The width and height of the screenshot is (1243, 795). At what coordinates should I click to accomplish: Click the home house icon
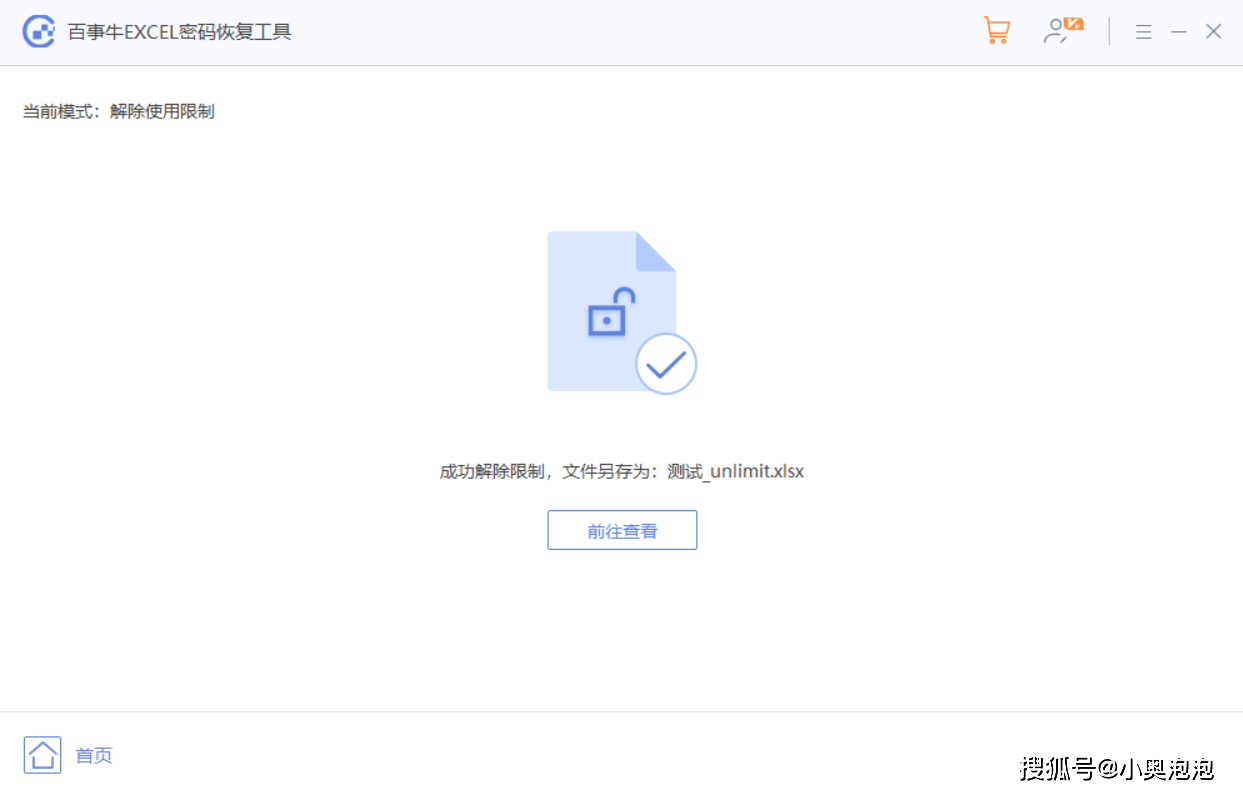click(43, 755)
